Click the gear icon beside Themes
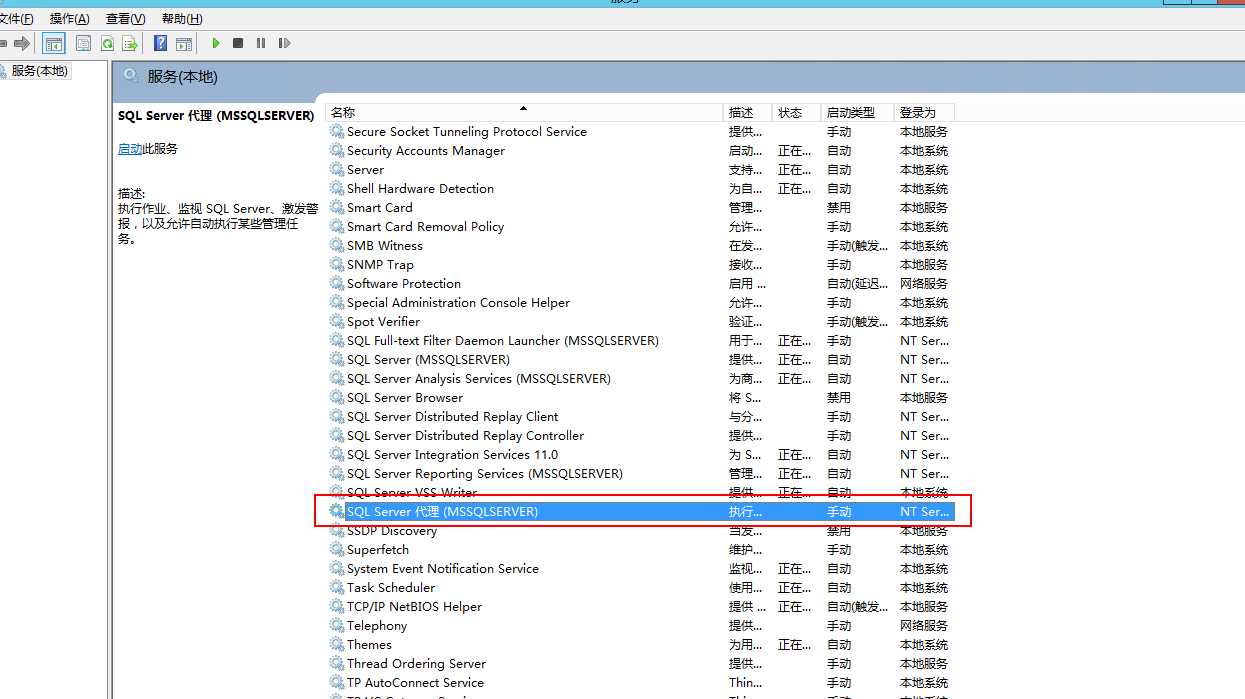 pyautogui.click(x=337, y=645)
